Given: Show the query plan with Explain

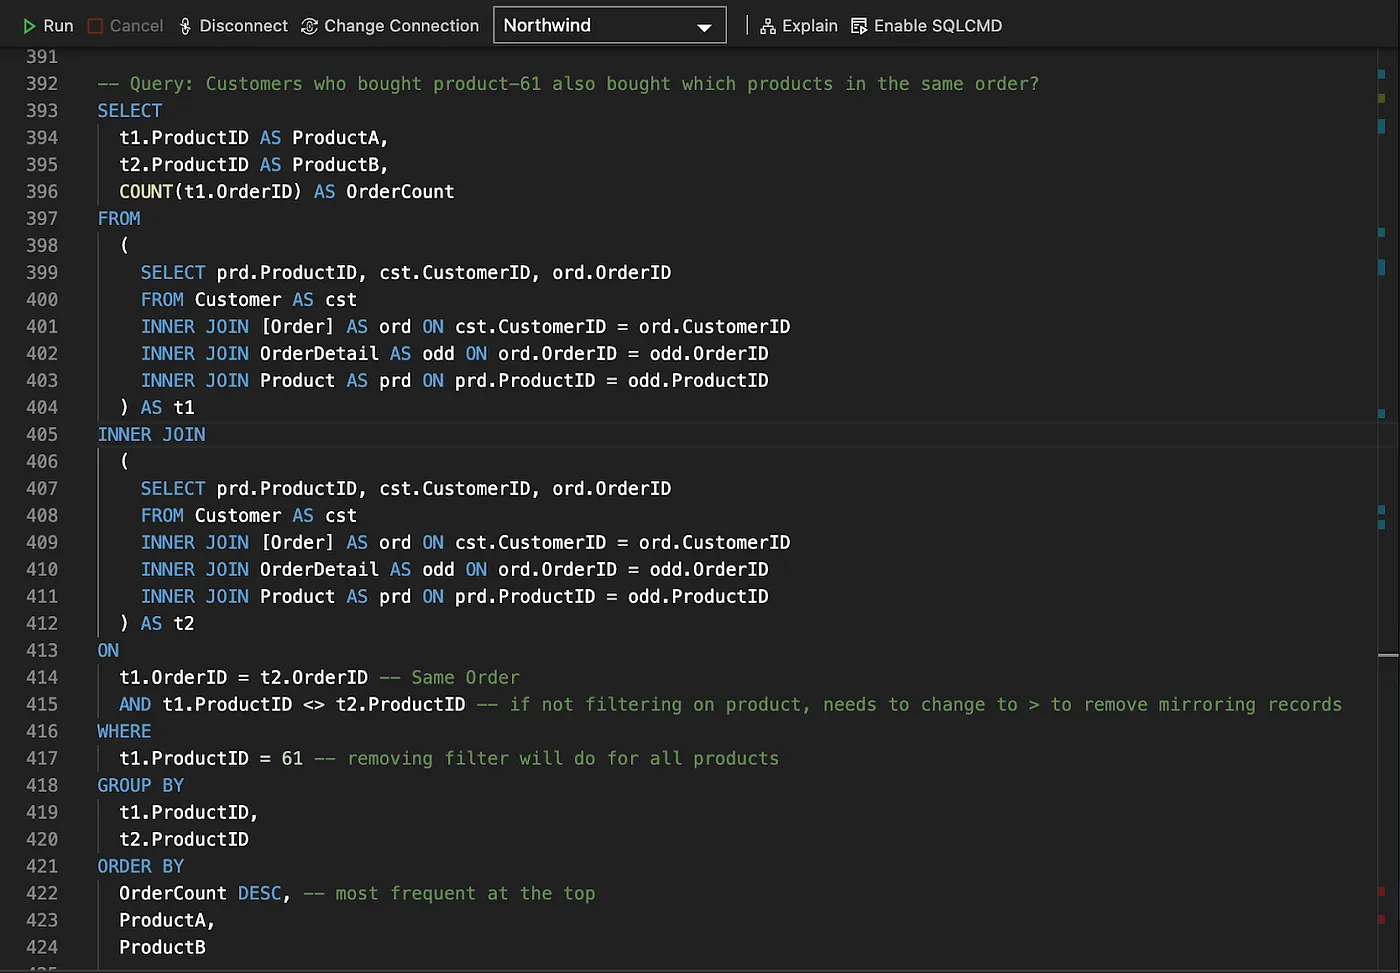Looking at the screenshot, I should tap(798, 26).
